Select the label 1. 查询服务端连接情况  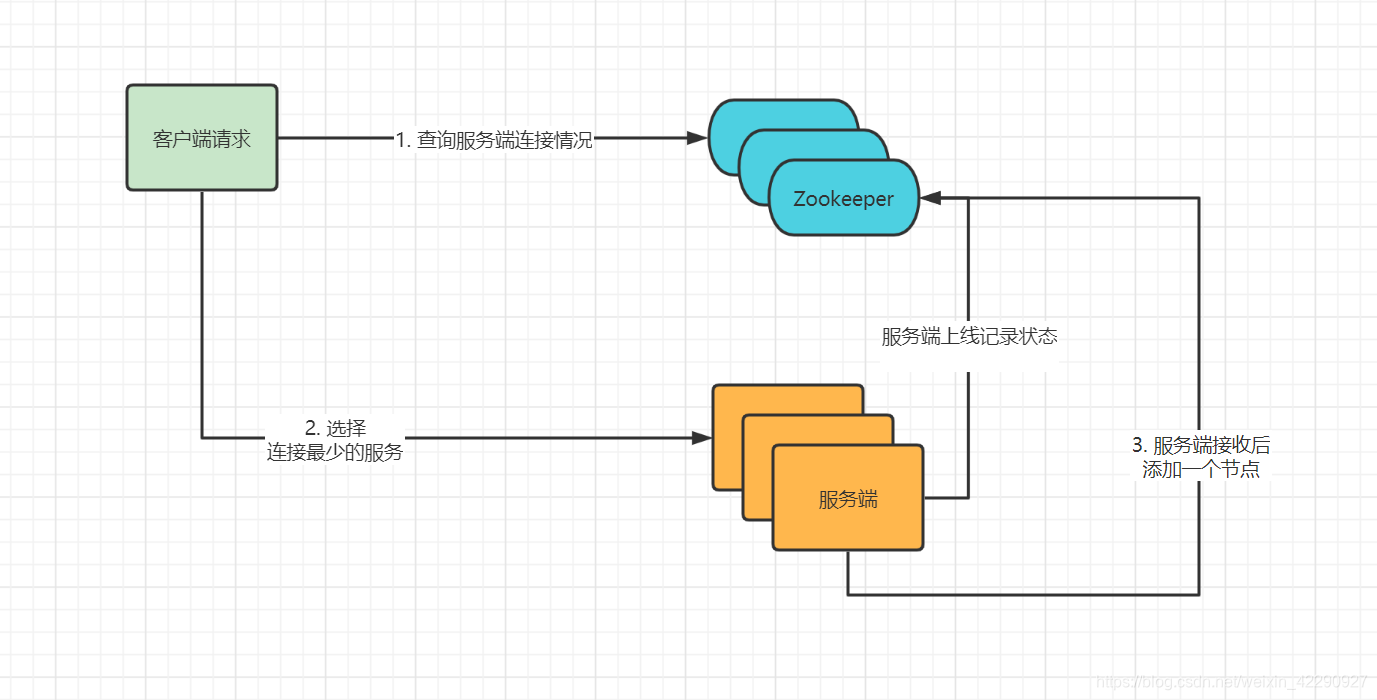point(494,140)
